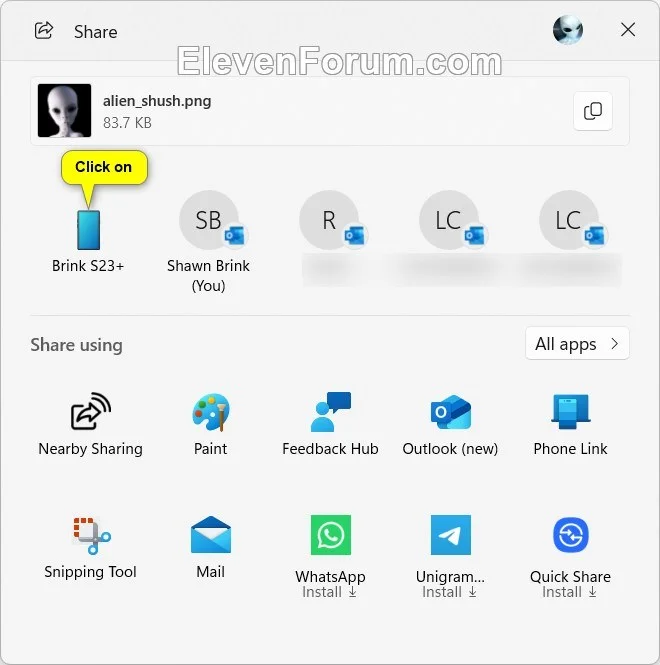Select Quick Share app icon
The width and height of the screenshot is (660, 665).
pos(571,535)
